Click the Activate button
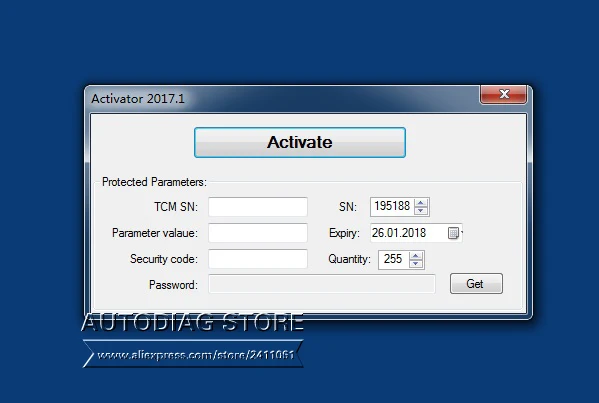Image resolution: width=599 pixels, height=403 pixels. pyautogui.click(x=300, y=142)
